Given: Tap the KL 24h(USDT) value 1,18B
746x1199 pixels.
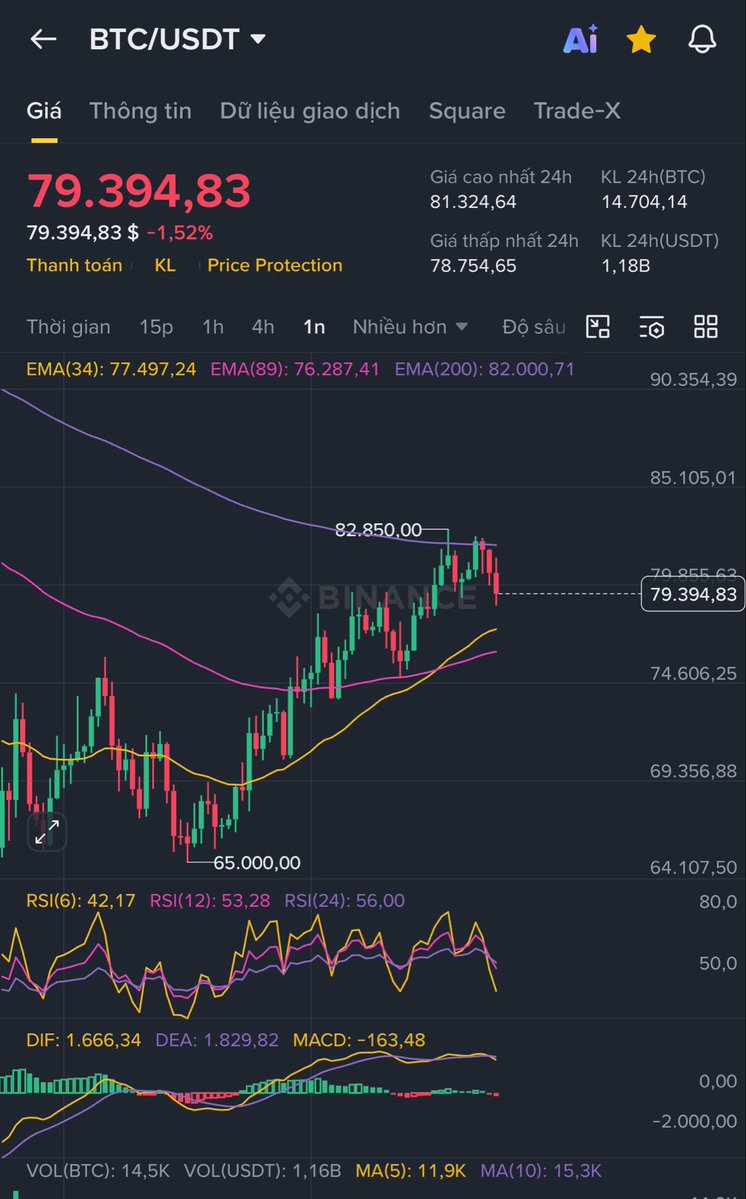Looking at the screenshot, I should (625, 266).
